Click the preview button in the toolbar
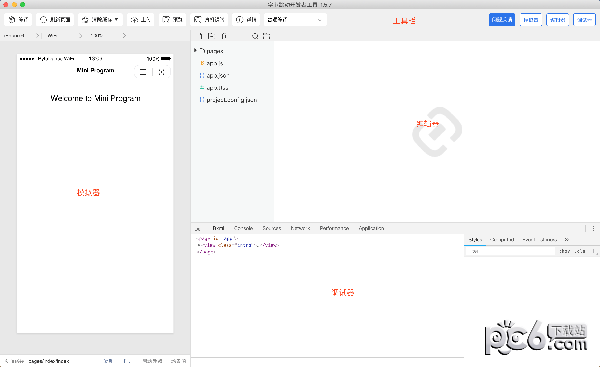The width and height of the screenshot is (600, 367). tap(172, 20)
